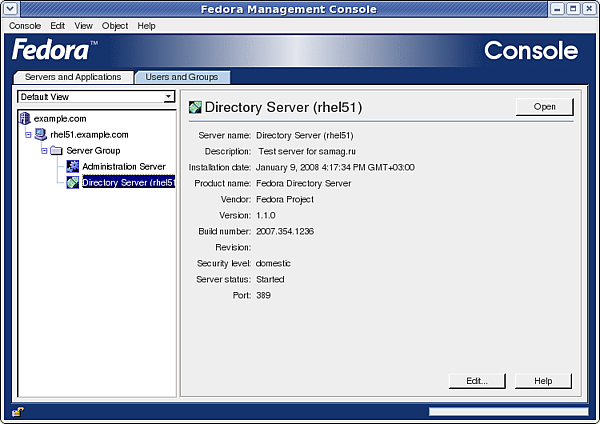Switch to the Users and Groups tab

[x=182, y=77]
